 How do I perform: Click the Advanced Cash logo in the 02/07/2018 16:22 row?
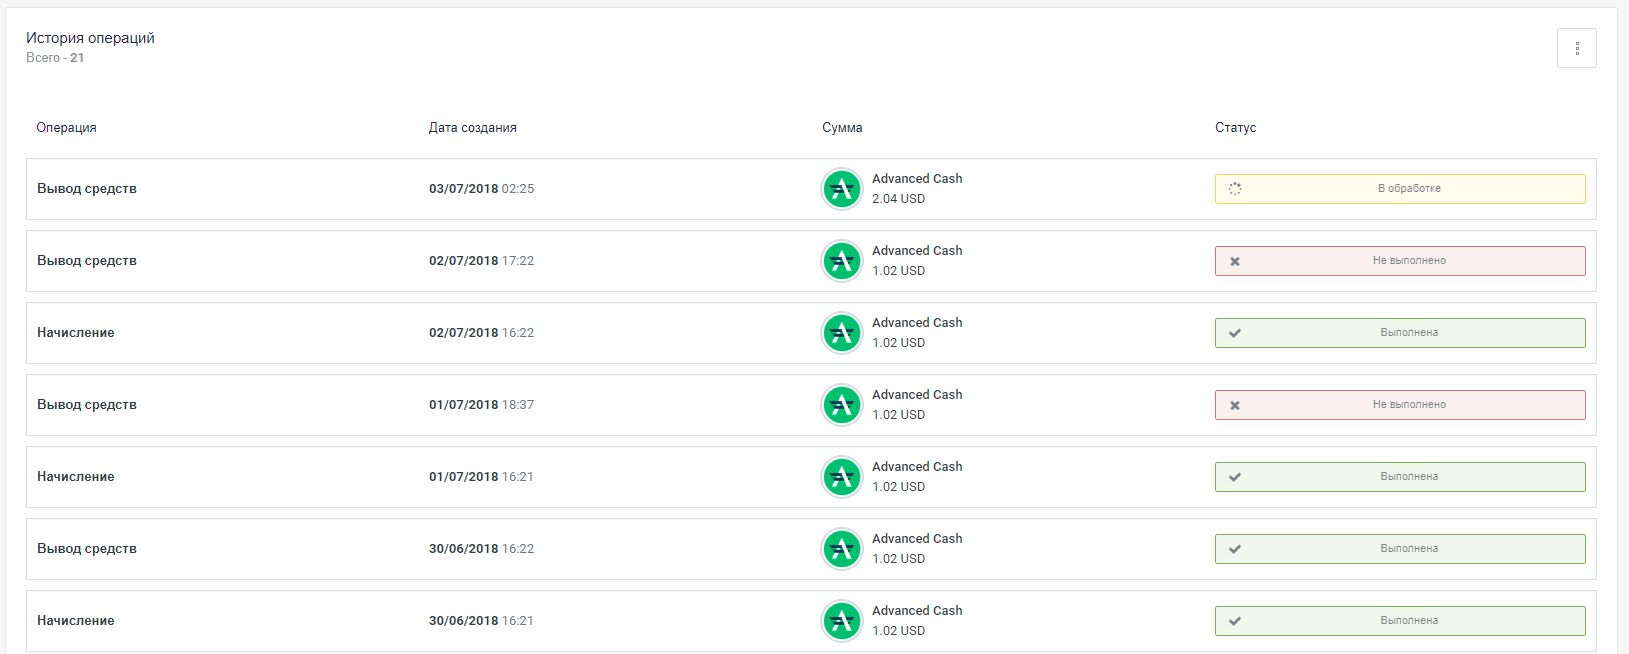click(x=841, y=333)
